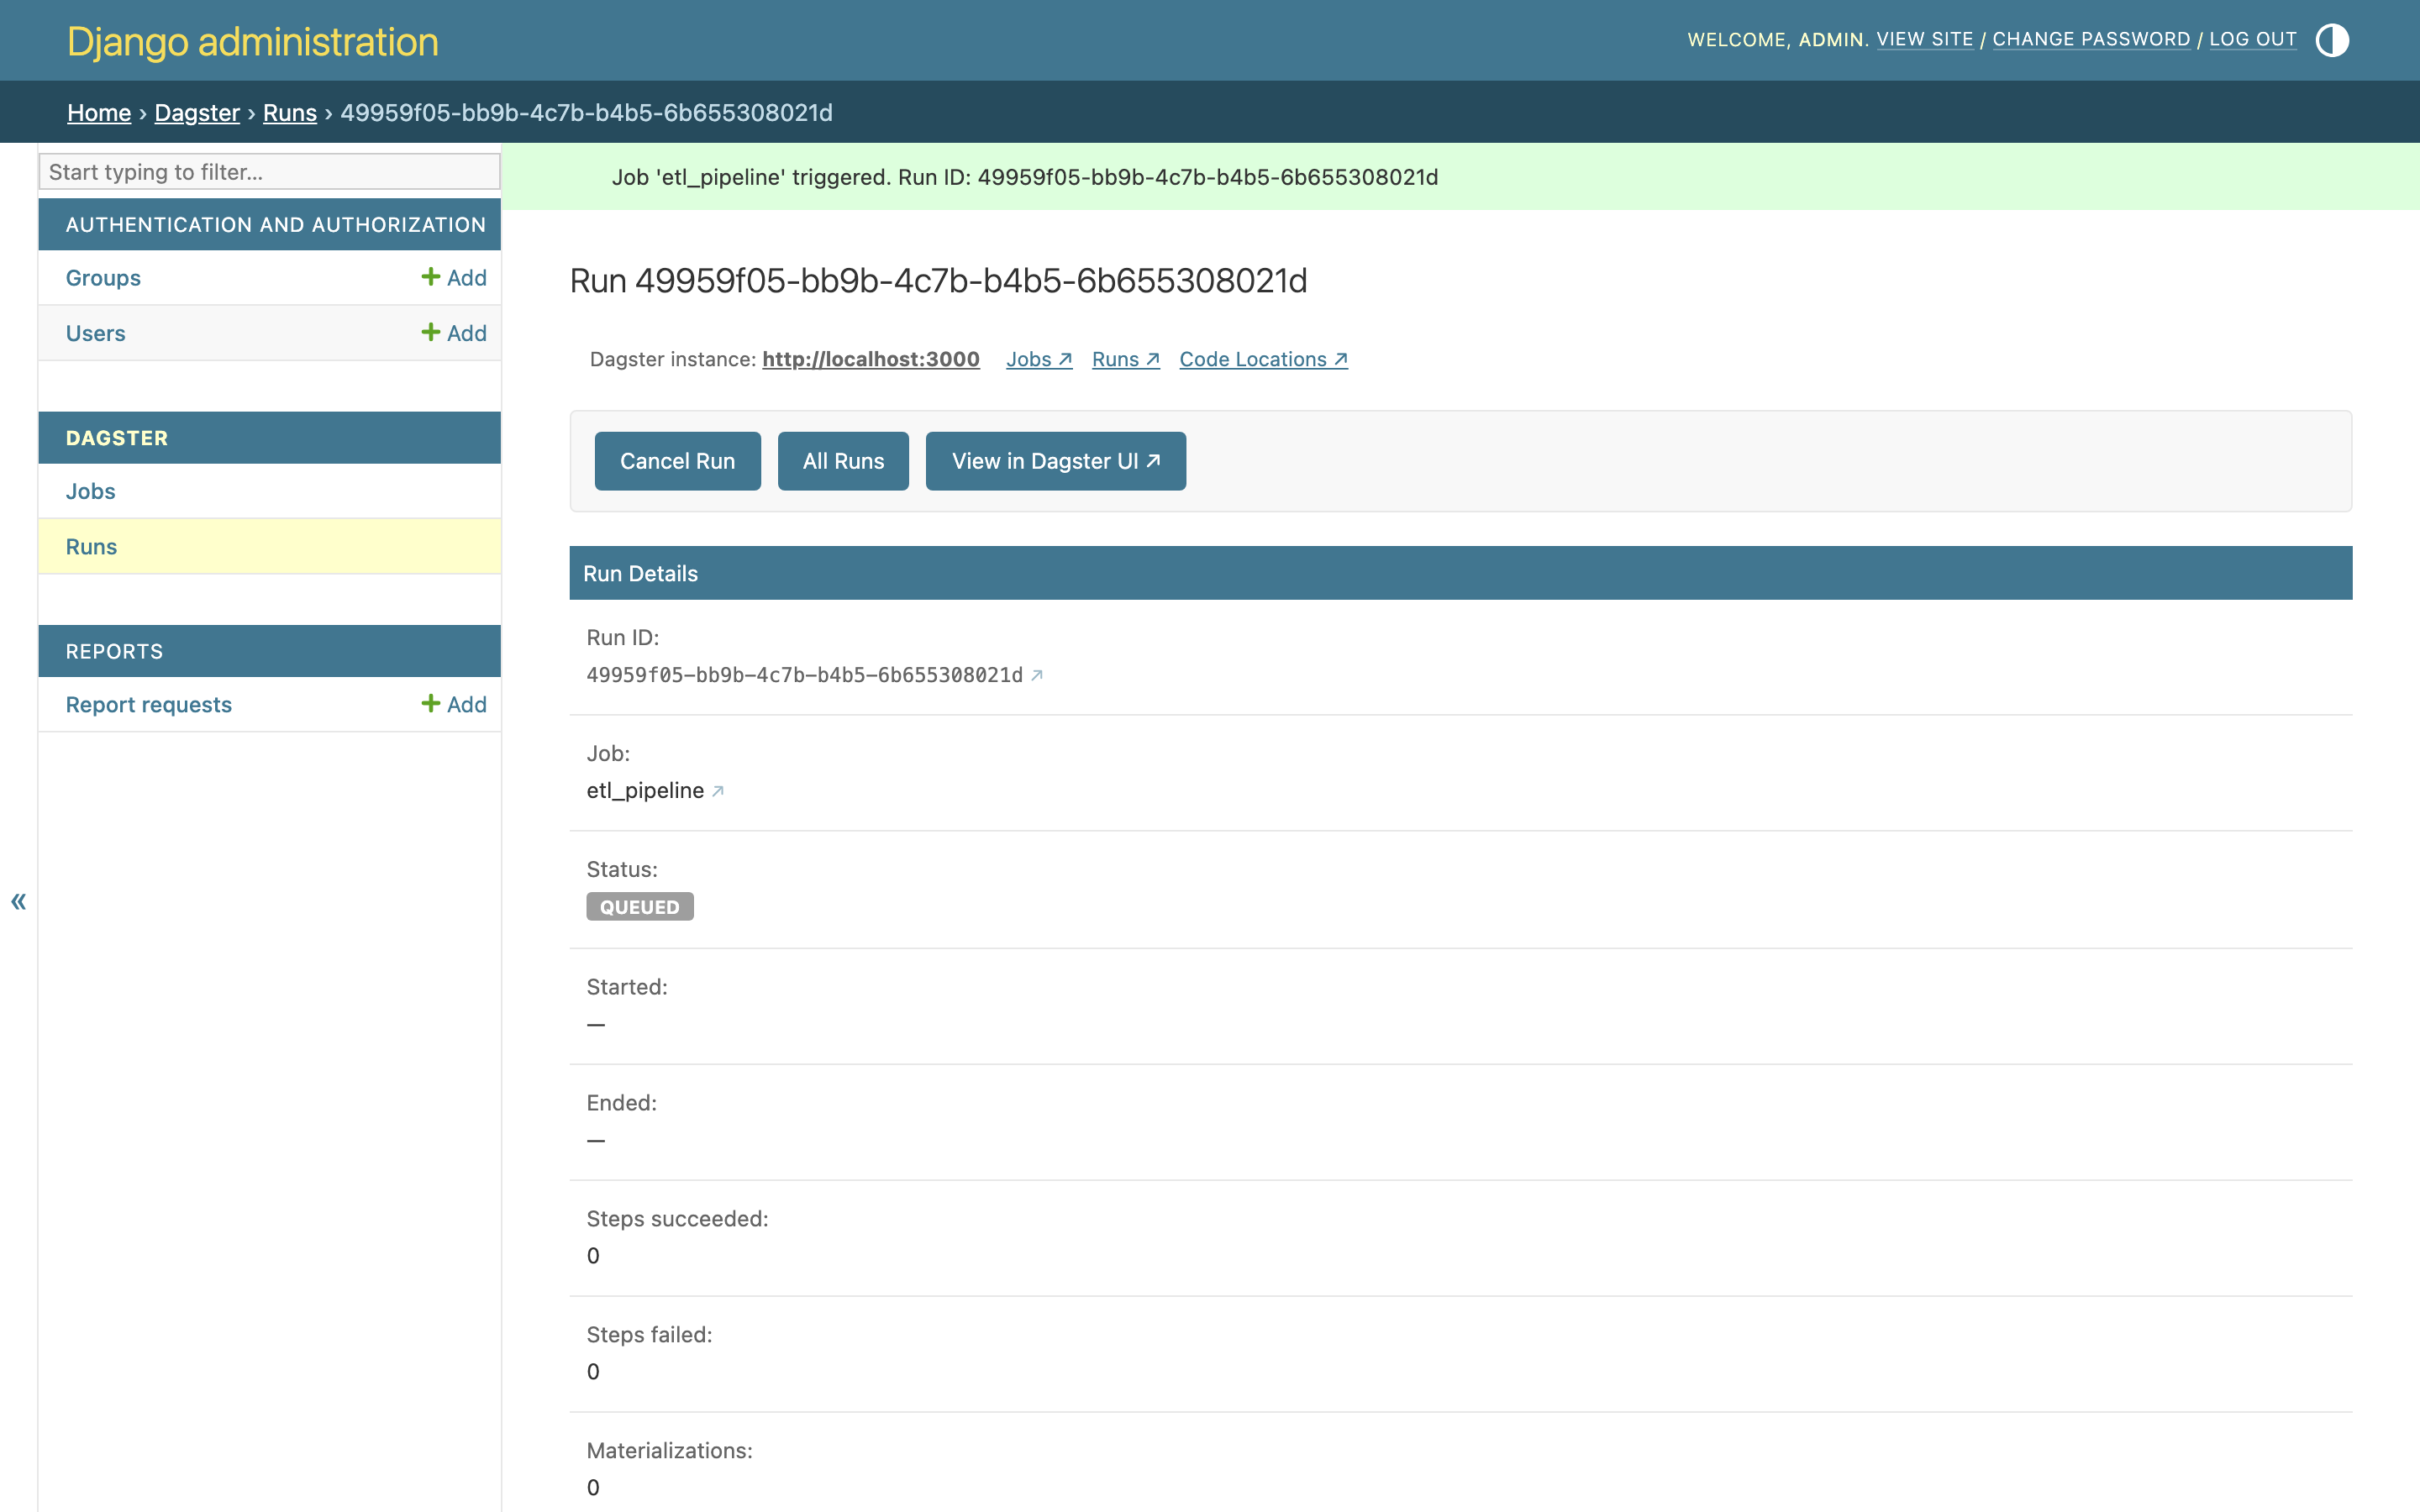Viewport: 2420px width, 1512px height.
Task: Open the external-link arrow beside etl_pipeline
Action: point(718,791)
